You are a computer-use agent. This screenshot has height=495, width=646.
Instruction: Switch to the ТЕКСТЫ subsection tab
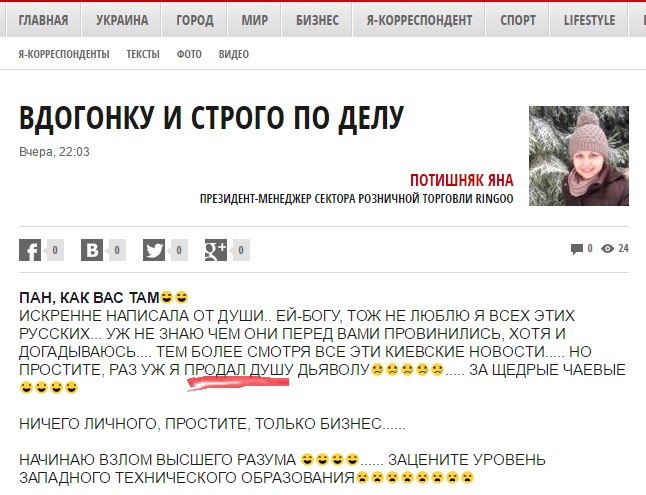tap(143, 54)
